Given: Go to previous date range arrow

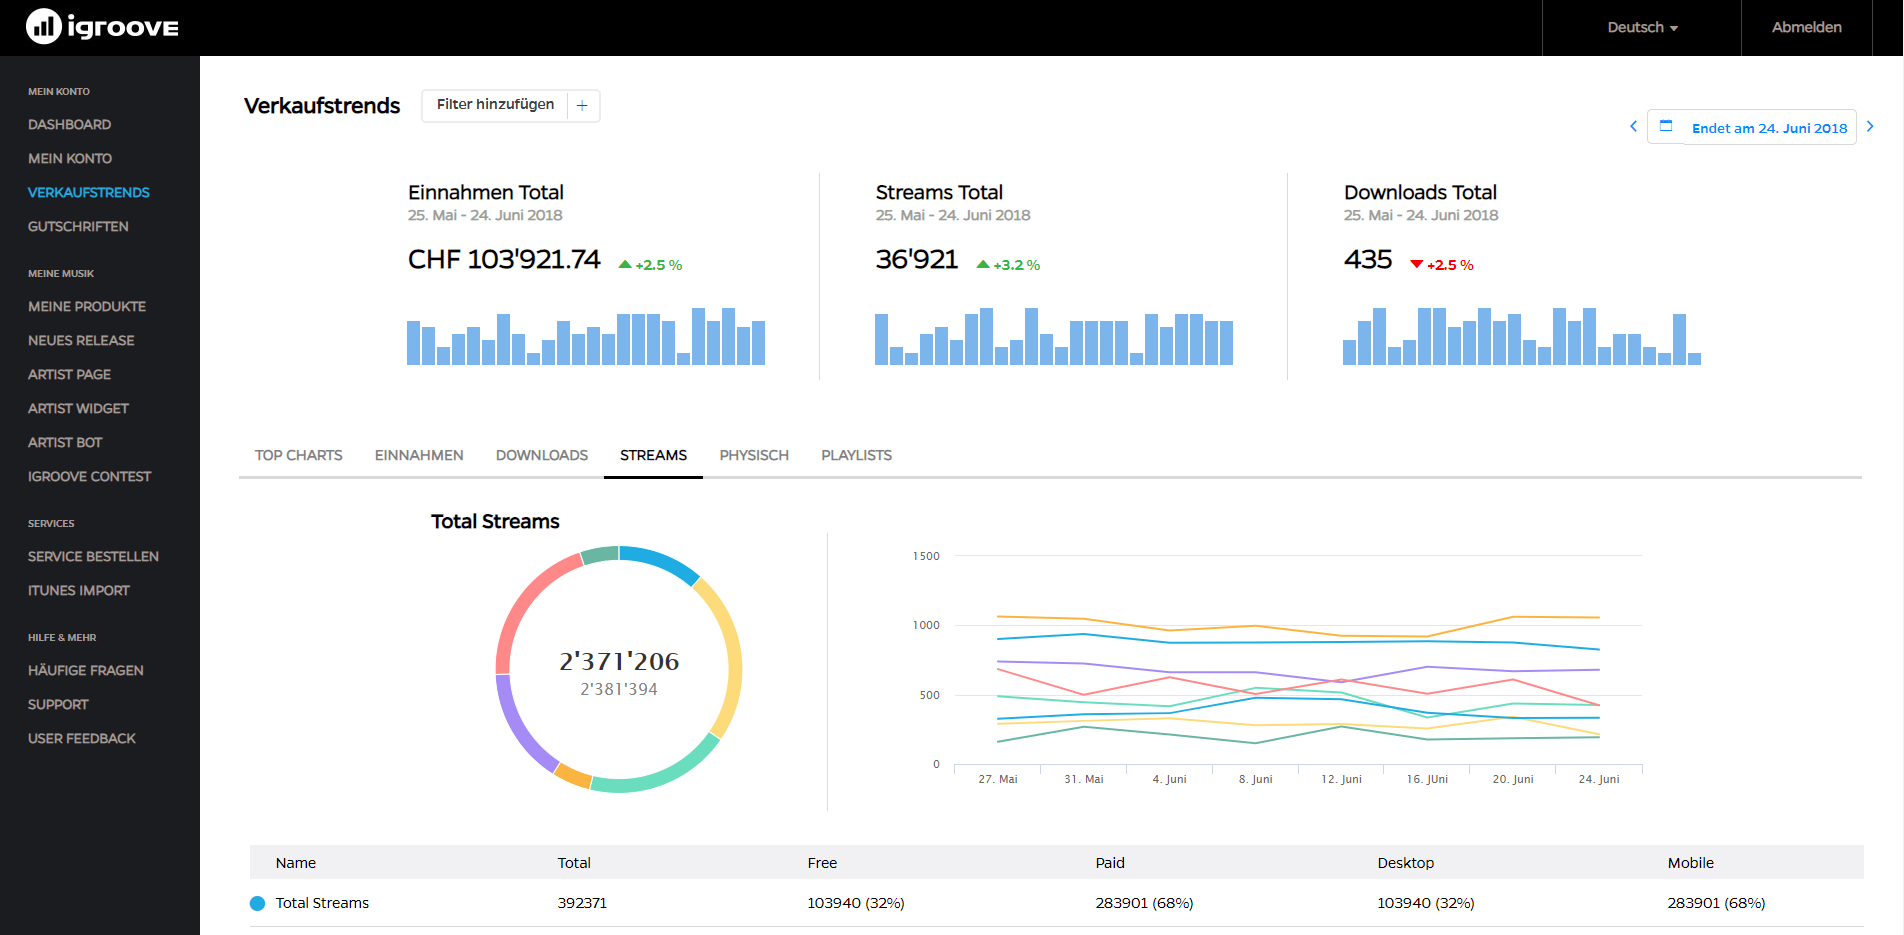Looking at the screenshot, I should tap(1634, 127).
